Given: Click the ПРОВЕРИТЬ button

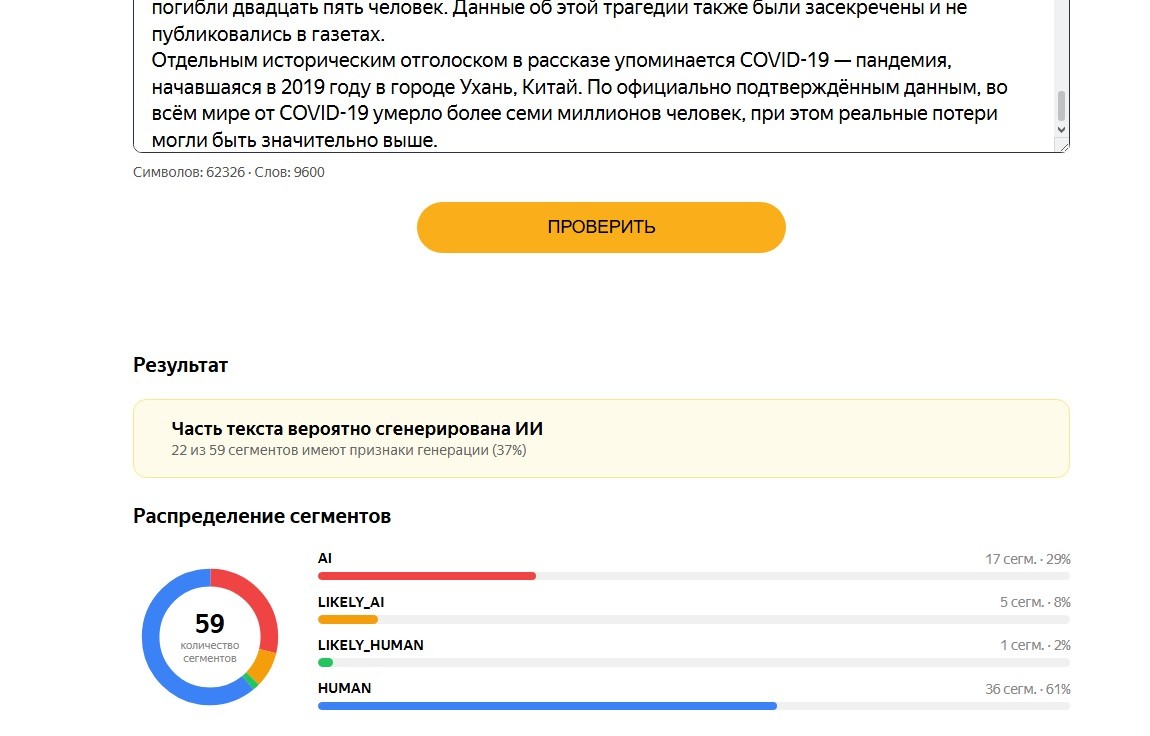Looking at the screenshot, I should coord(601,227).
